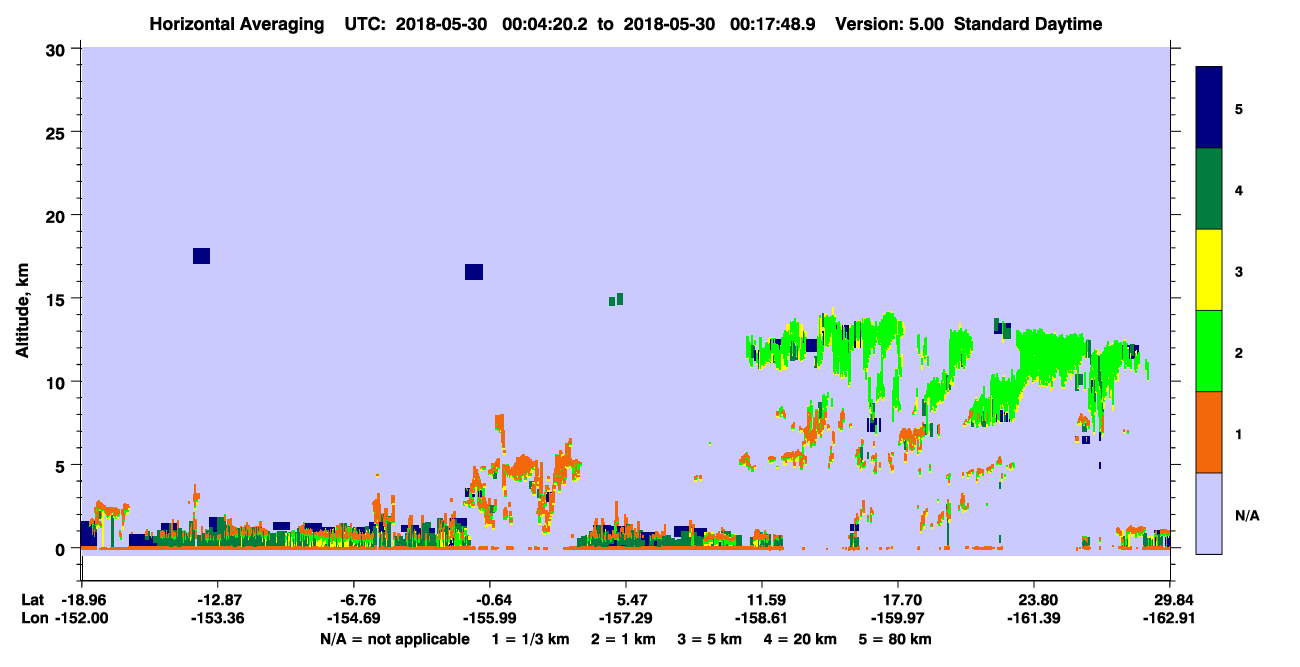Click the longitude value -152.00
Screen dimensions: 1300x667
pyautogui.click(x=81, y=618)
